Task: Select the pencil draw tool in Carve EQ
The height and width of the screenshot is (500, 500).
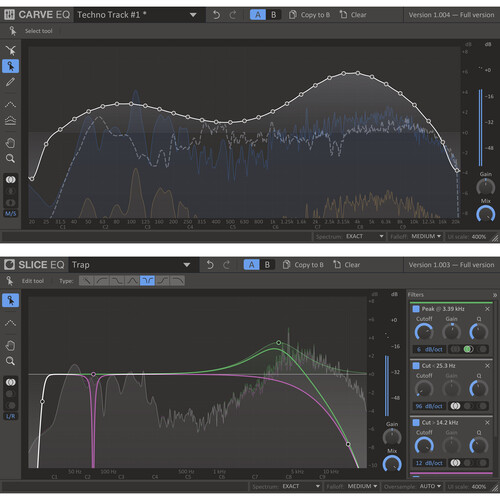Action: [x=10, y=82]
